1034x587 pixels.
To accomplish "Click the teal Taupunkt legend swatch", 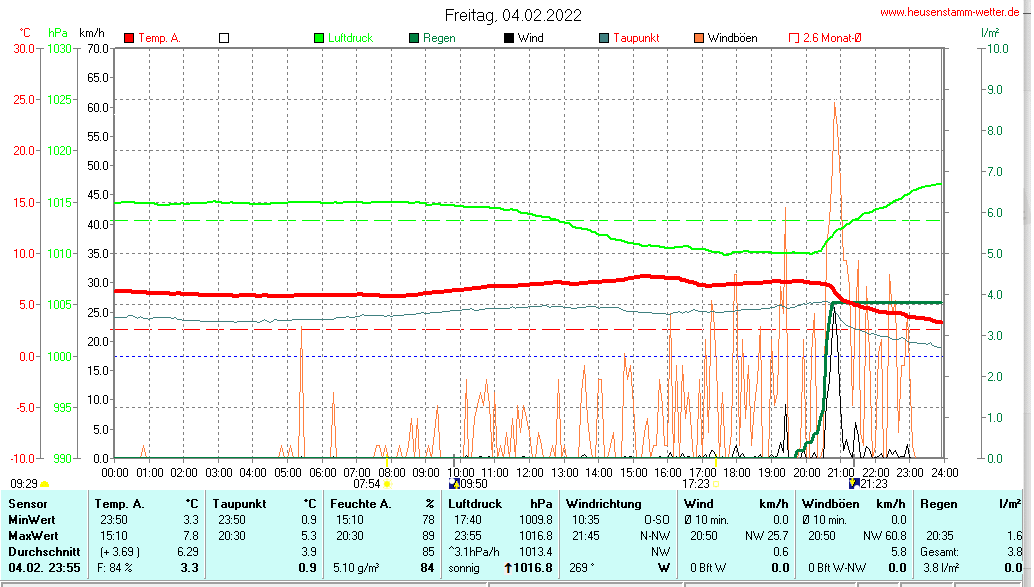I will [x=604, y=38].
